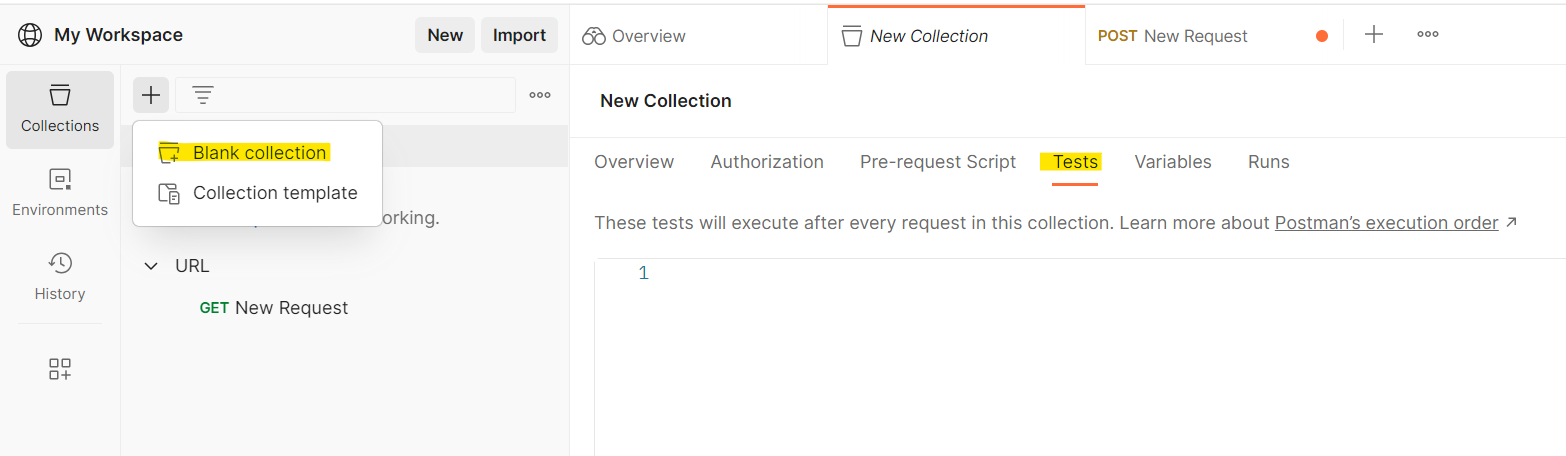Open the Collections sidebar section
1566x456 pixels.
pyautogui.click(x=60, y=110)
